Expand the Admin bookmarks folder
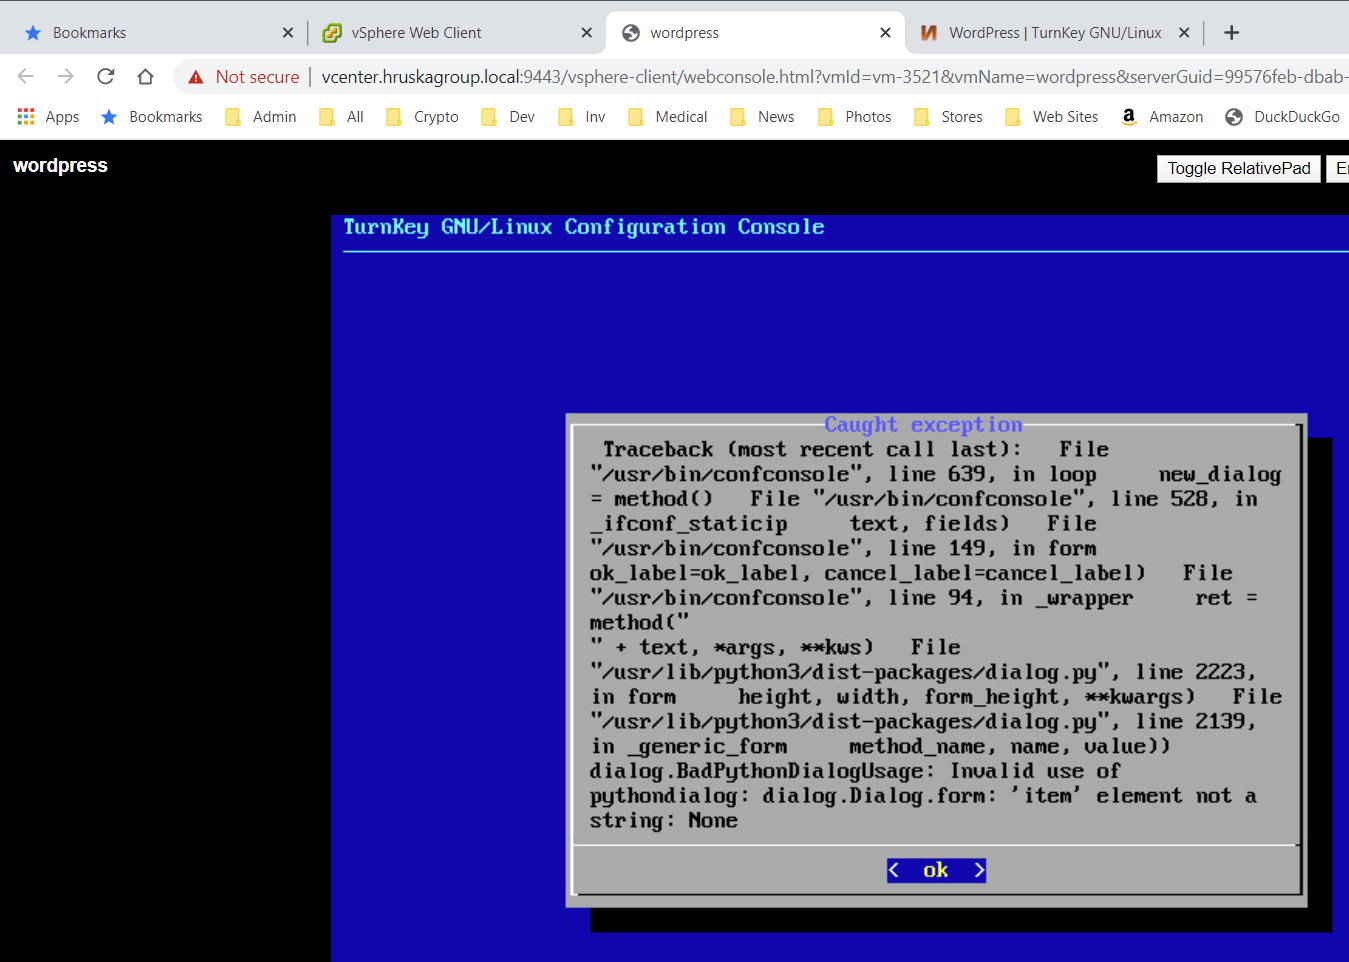1349x962 pixels. (261, 117)
